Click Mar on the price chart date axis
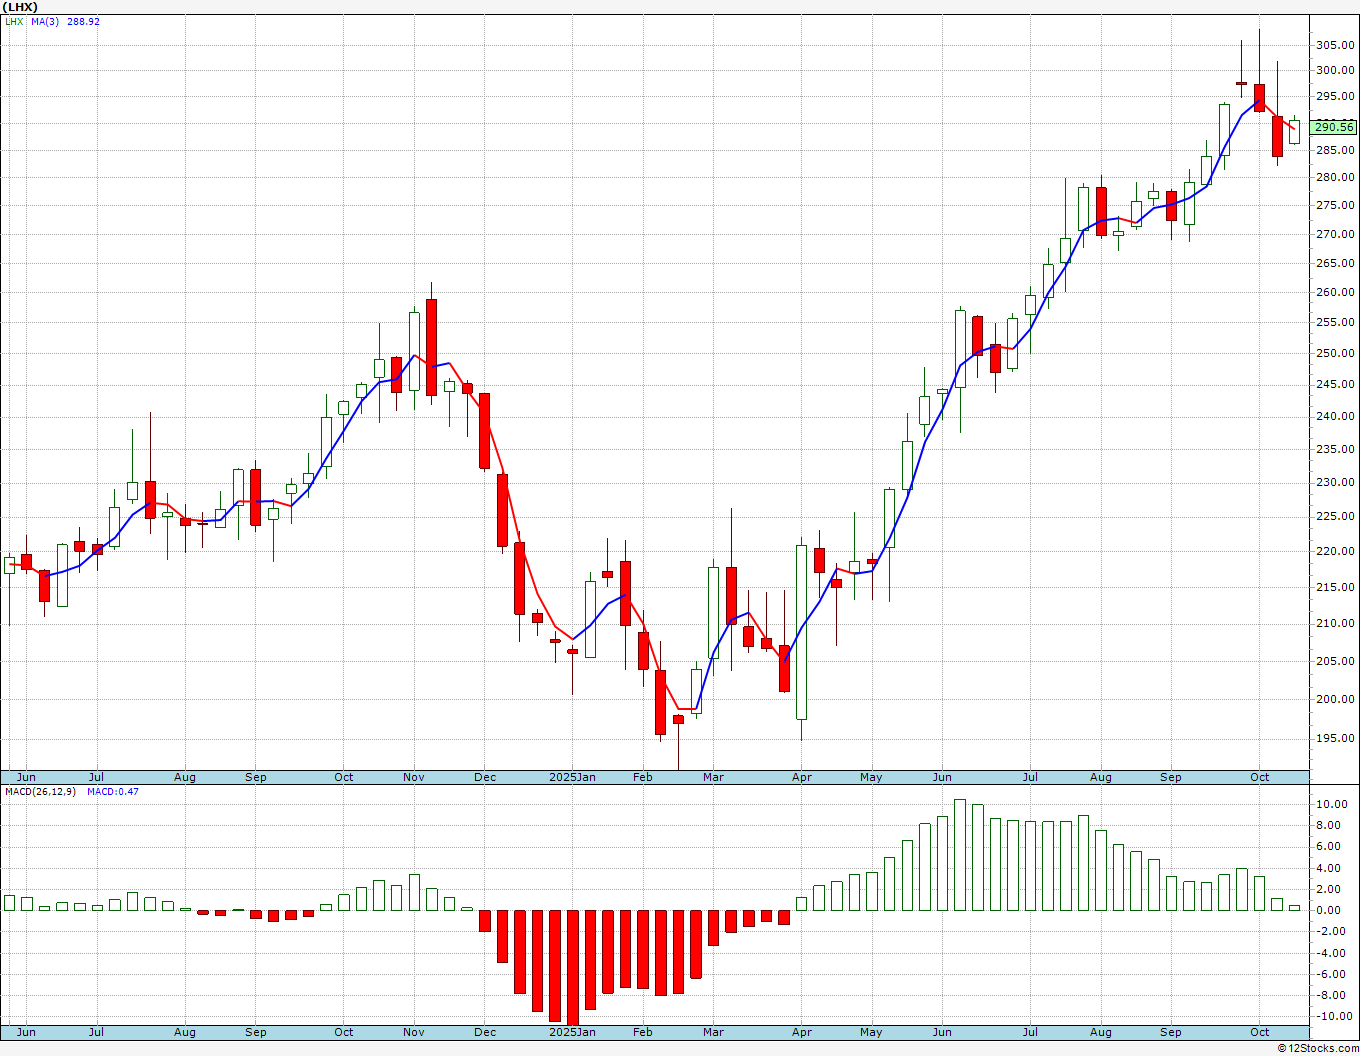The image size is (1360, 1056). point(713,777)
